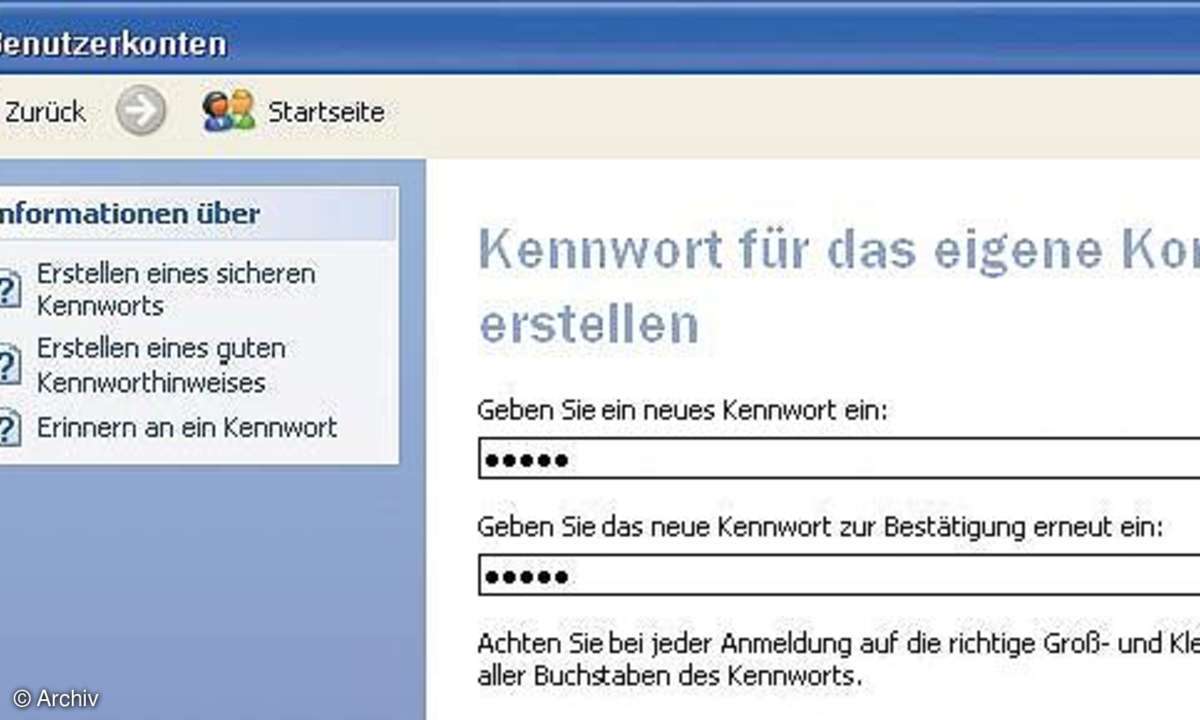Open 'Erstellen eines sicheren Kennworts' help link
1200x720 pixels.
[x=176, y=289]
